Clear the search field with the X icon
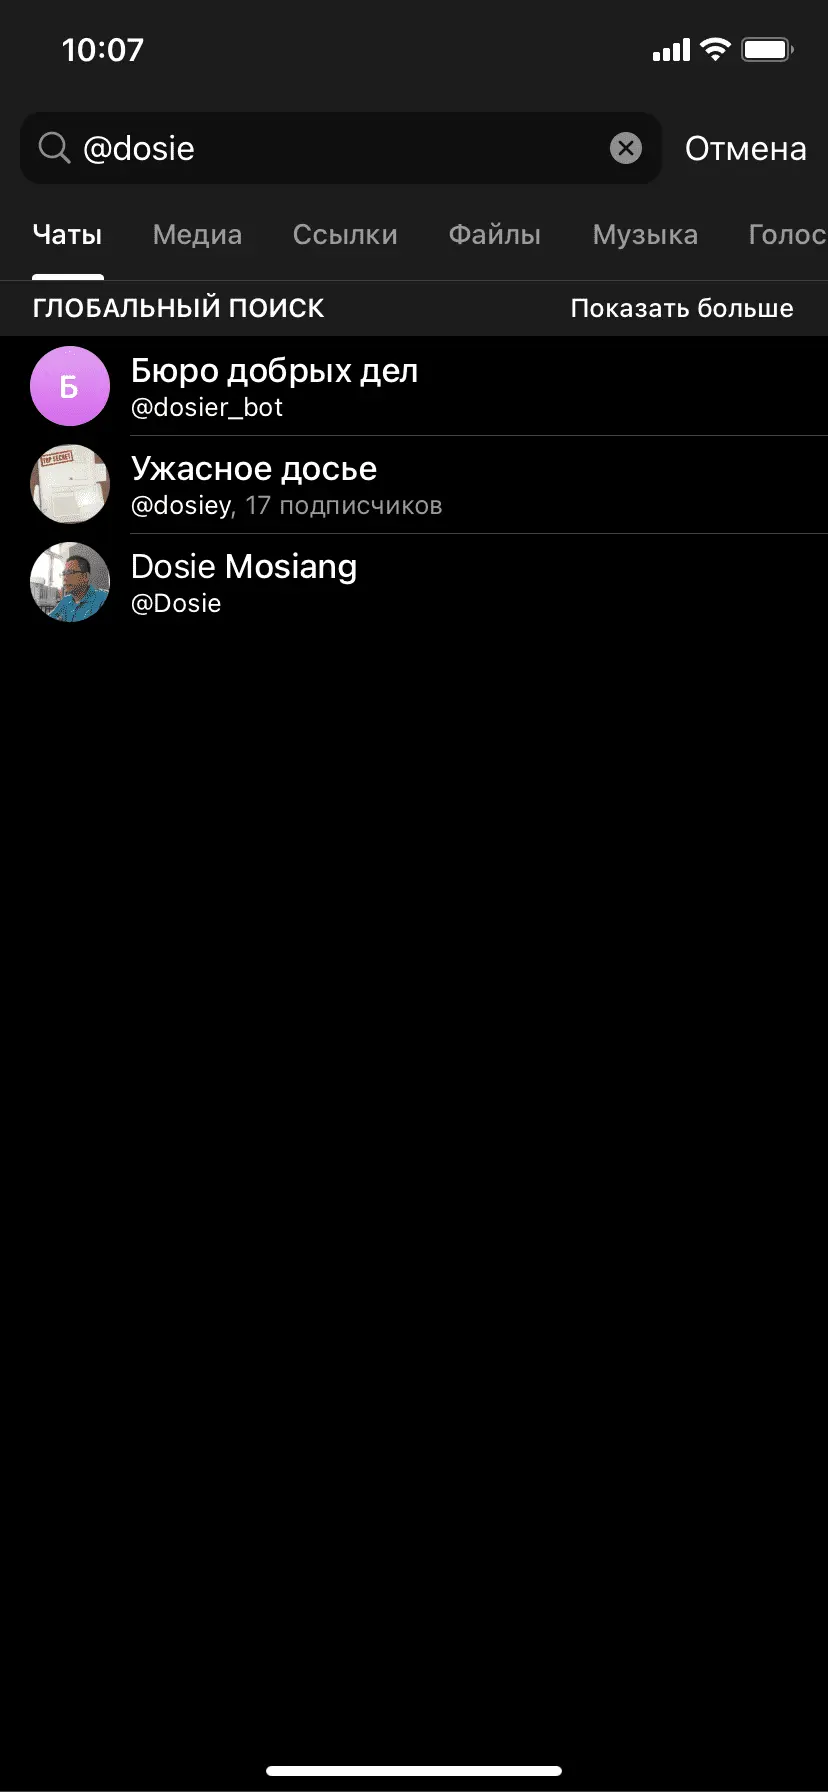This screenshot has height=1792, width=828. (626, 148)
